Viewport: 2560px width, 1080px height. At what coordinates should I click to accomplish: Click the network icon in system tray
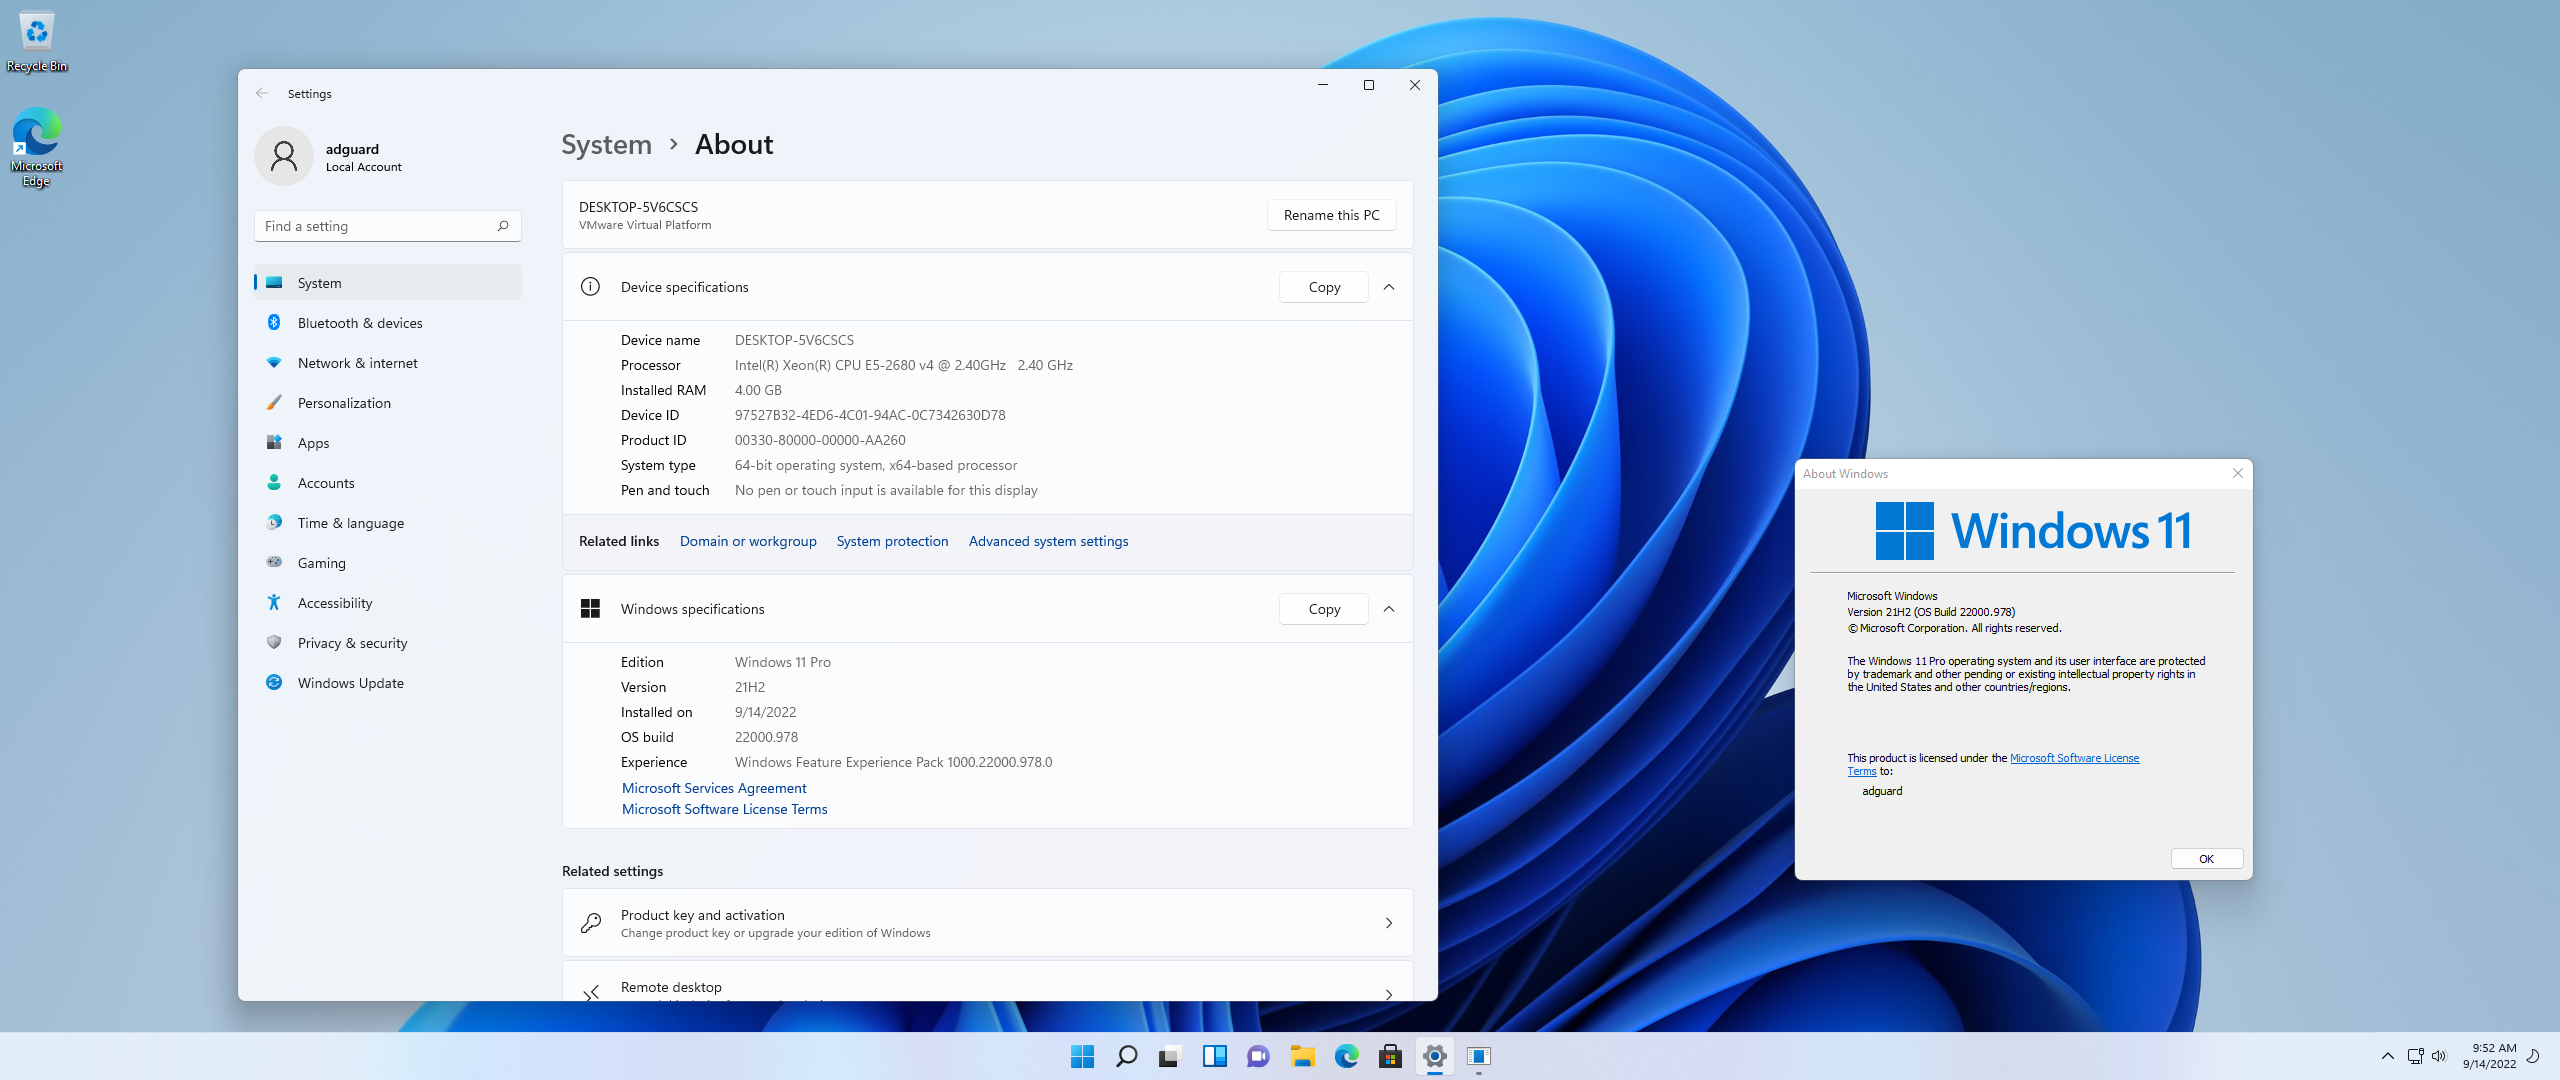click(2415, 1056)
